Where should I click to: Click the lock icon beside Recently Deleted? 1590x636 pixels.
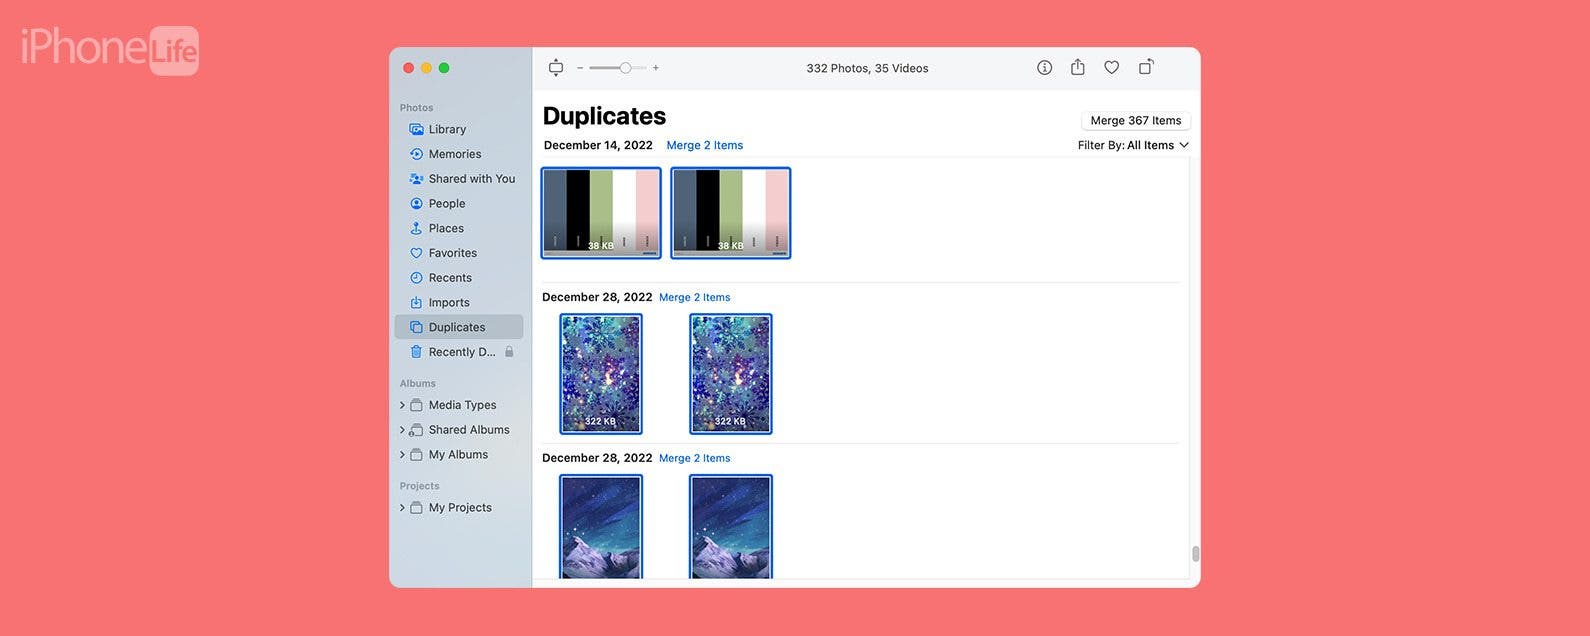(x=509, y=352)
